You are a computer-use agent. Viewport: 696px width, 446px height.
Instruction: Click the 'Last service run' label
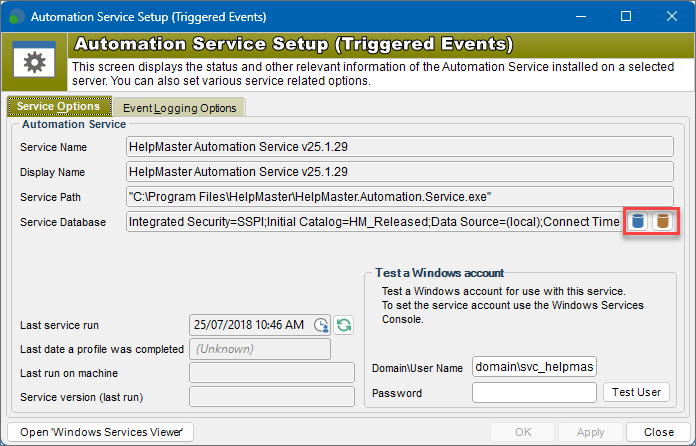click(x=59, y=325)
